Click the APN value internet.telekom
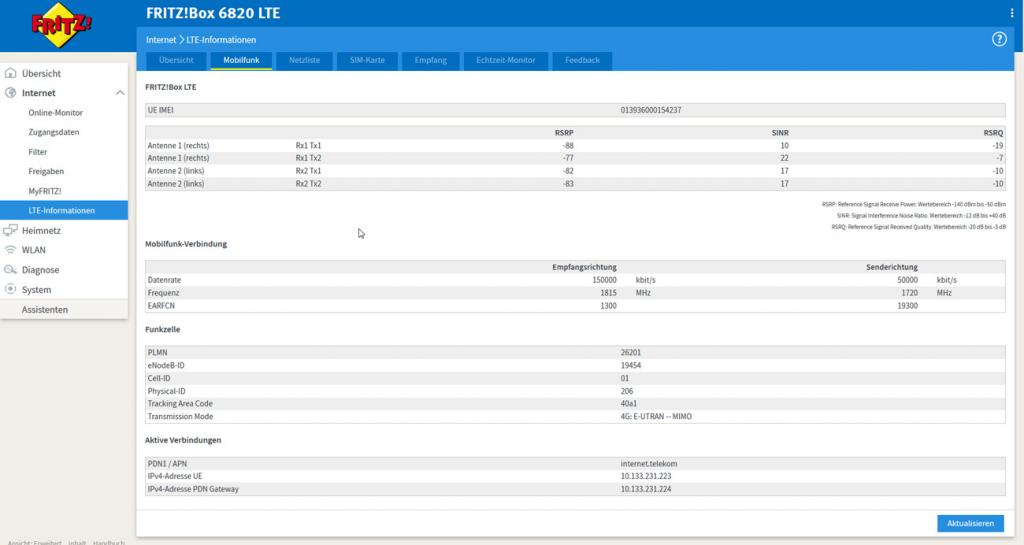The image size is (1024, 545). click(x=648, y=463)
